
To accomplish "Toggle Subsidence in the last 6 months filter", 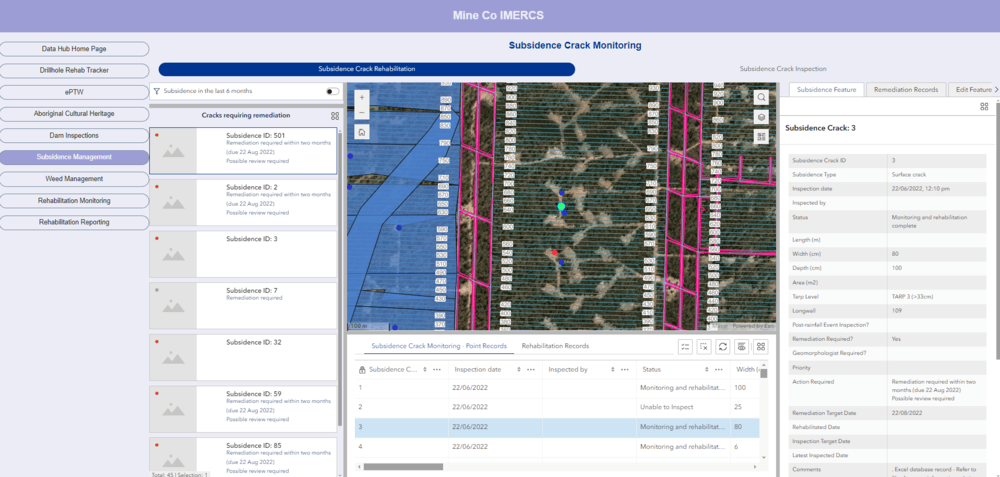I will coord(332,91).
